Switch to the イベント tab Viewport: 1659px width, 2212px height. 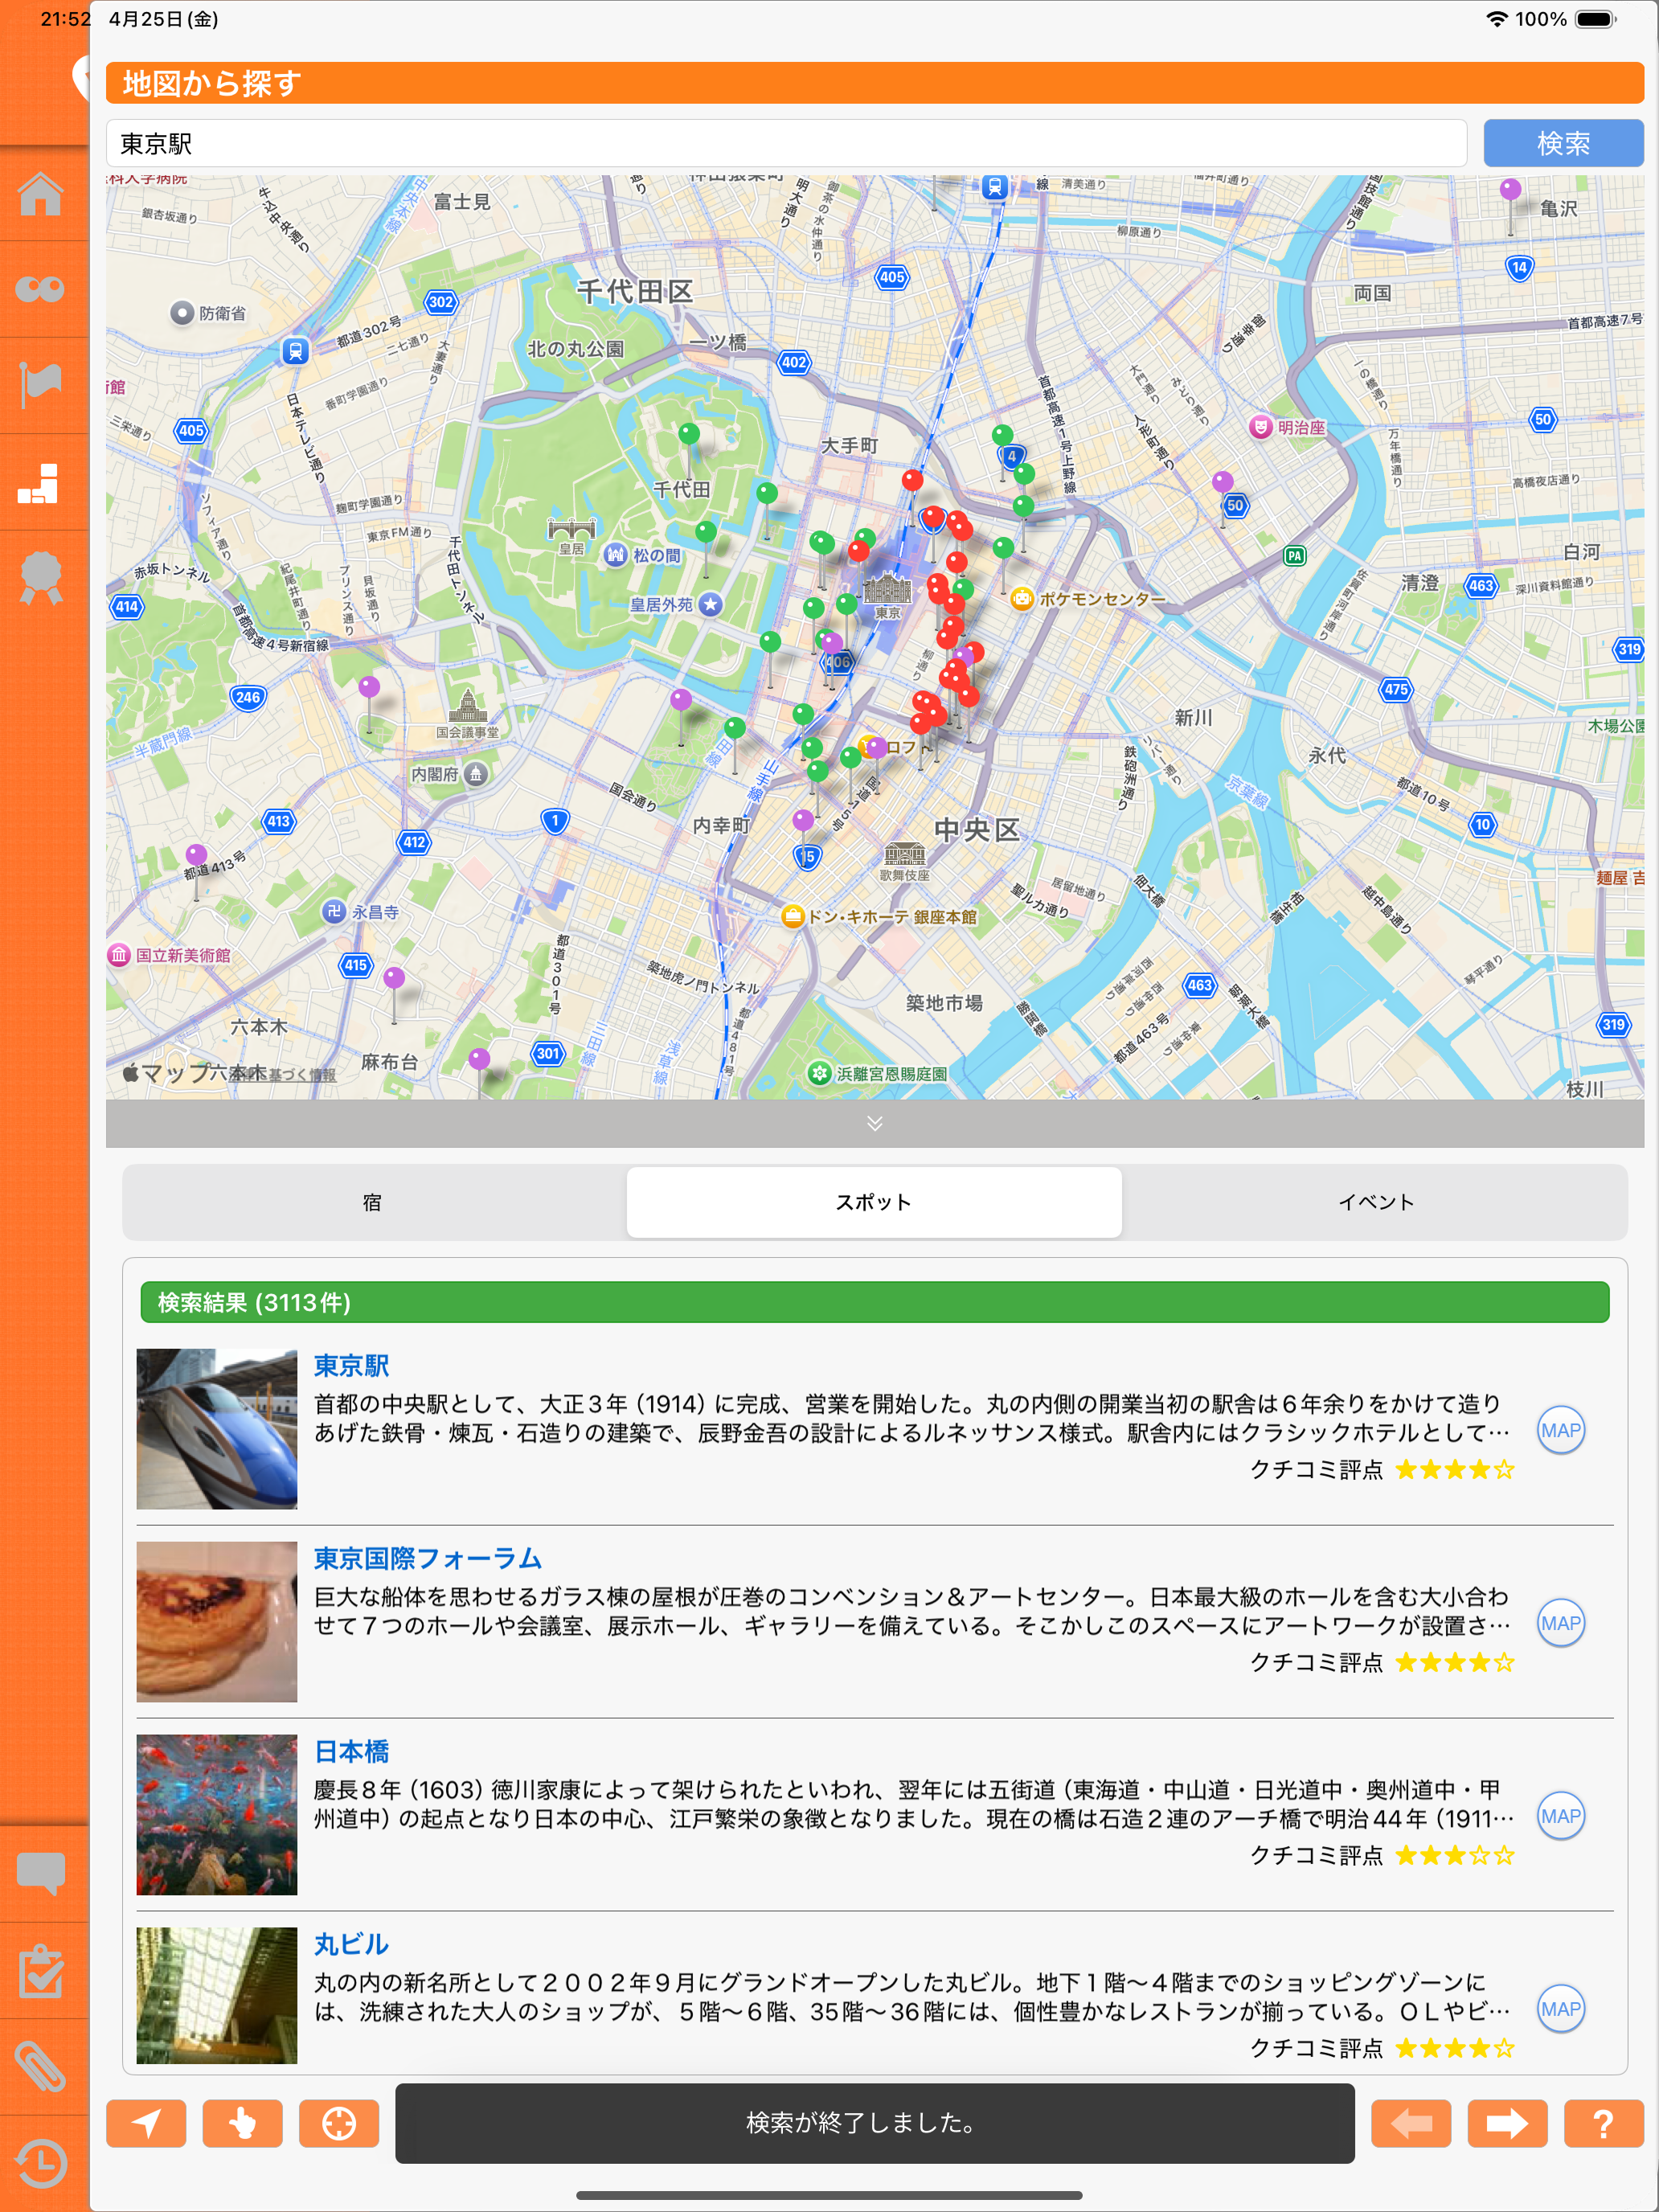click(1376, 1202)
